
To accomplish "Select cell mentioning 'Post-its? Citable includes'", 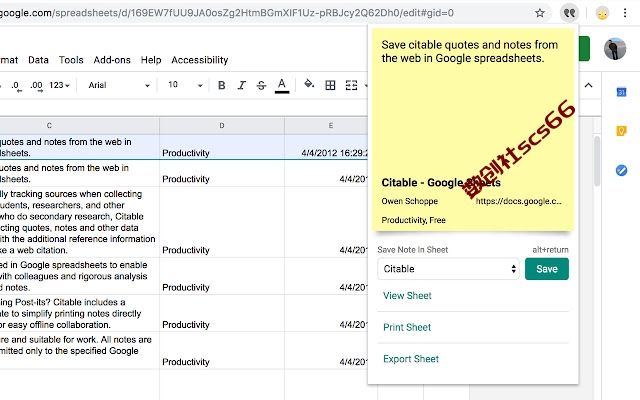I will pyautogui.click(x=80, y=313).
